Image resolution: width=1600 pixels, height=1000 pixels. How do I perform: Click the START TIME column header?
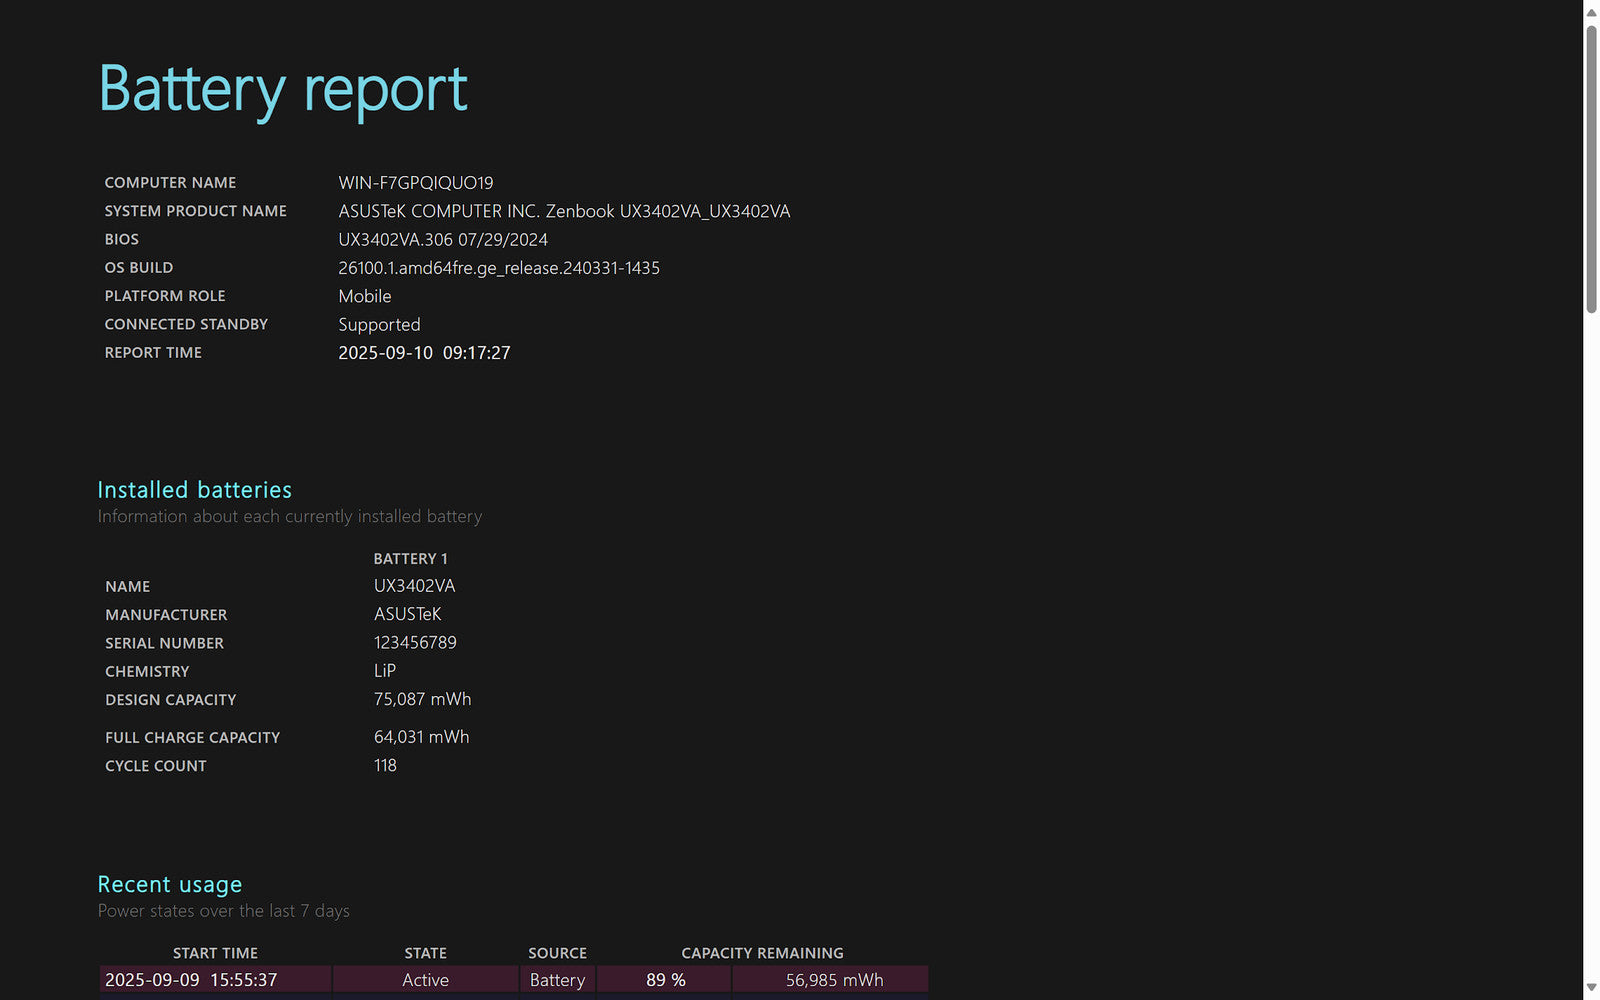tap(215, 954)
